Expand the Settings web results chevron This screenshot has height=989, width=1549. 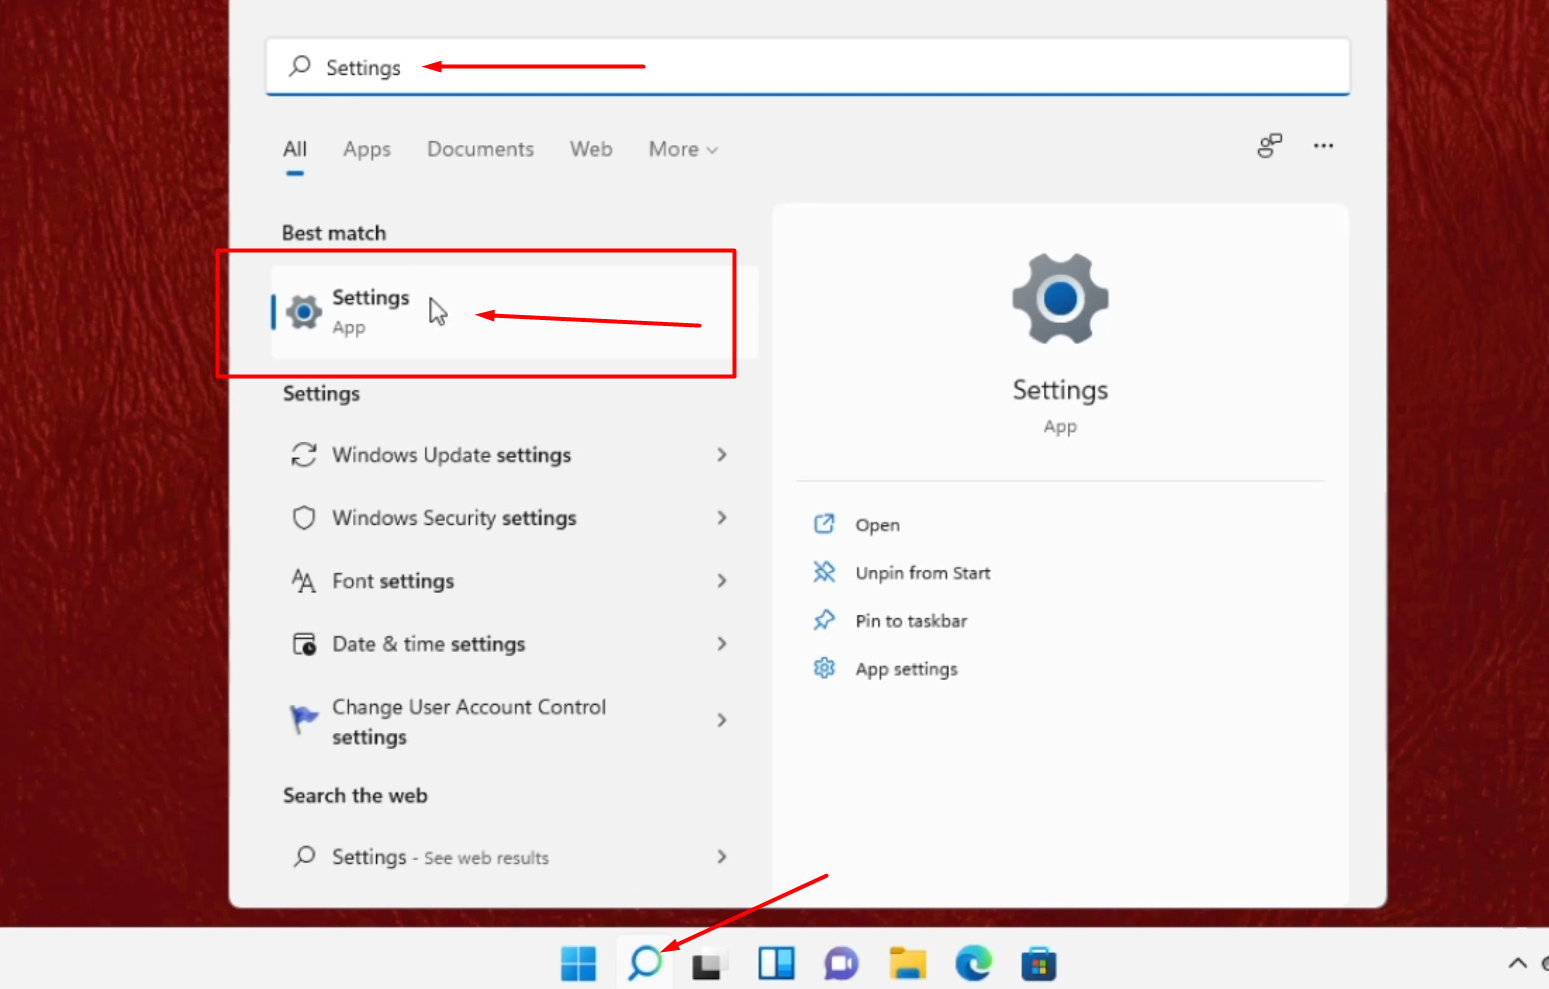(x=722, y=857)
